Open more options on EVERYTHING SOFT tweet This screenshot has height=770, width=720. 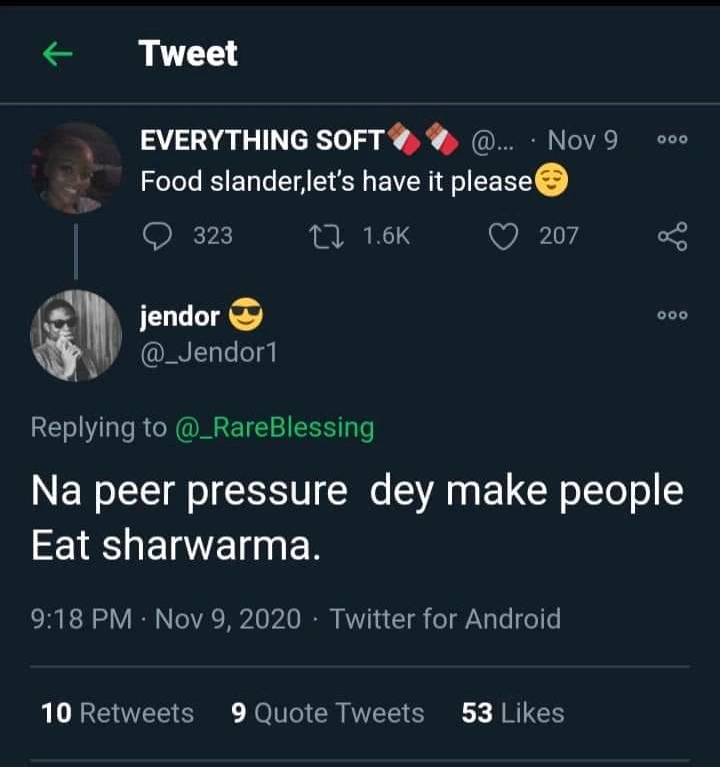click(x=672, y=141)
